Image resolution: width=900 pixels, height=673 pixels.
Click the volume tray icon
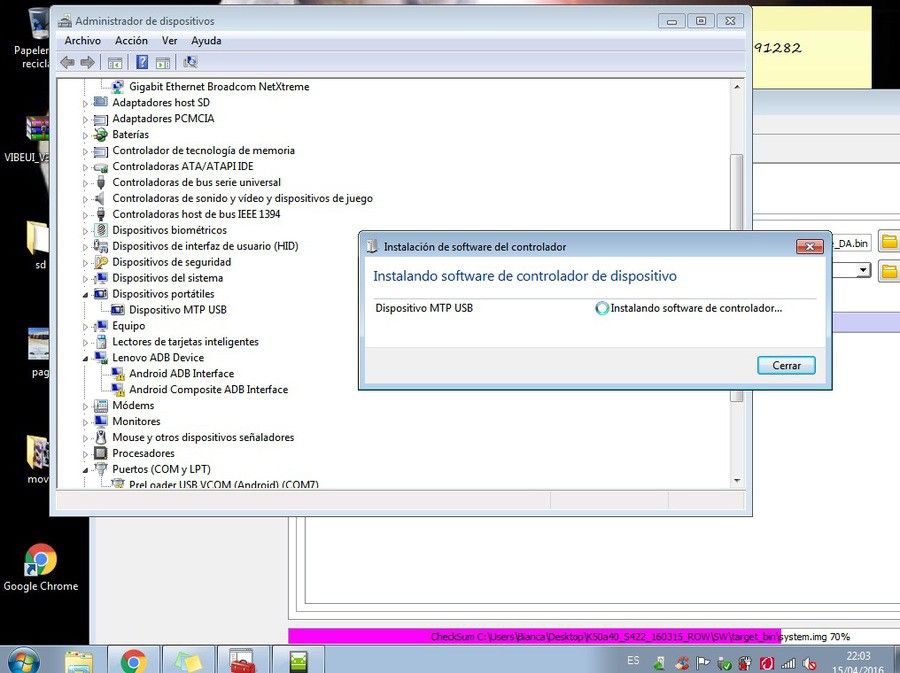click(x=810, y=664)
